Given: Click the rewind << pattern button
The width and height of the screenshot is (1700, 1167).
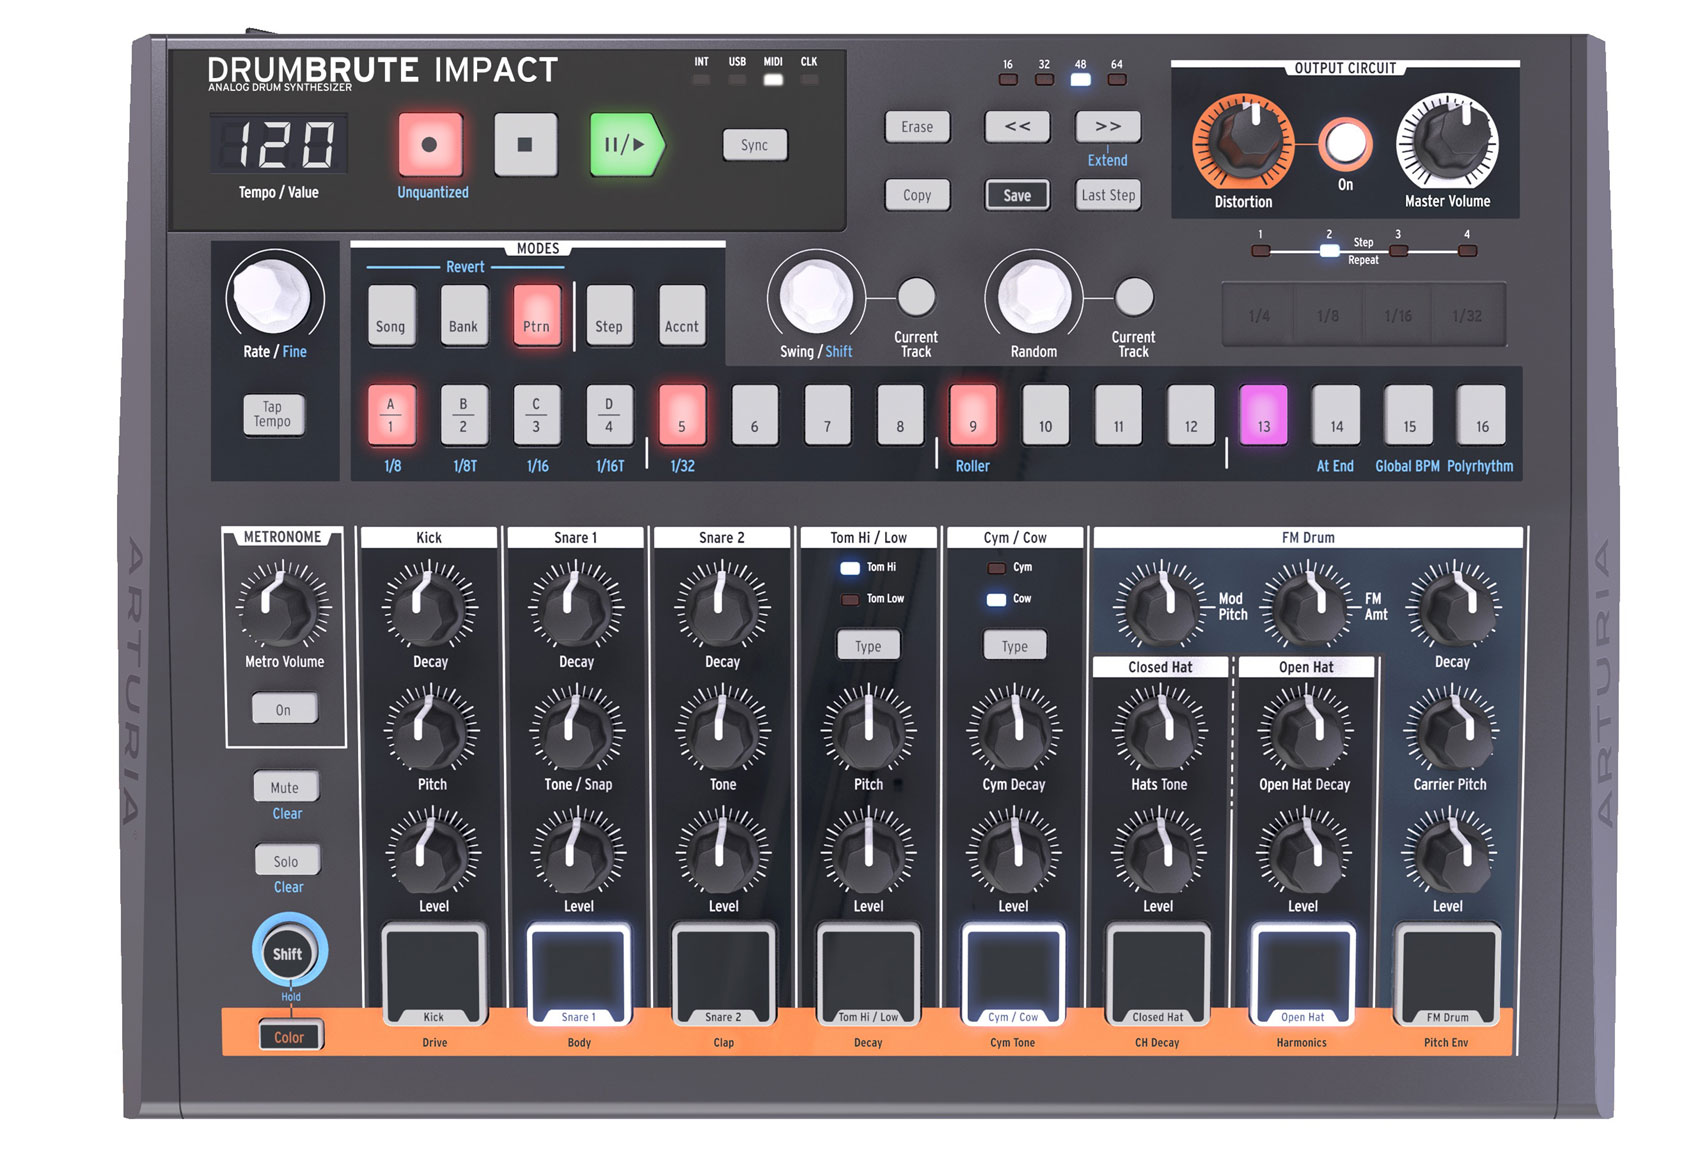Looking at the screenshot, I should coord(1017,127).
